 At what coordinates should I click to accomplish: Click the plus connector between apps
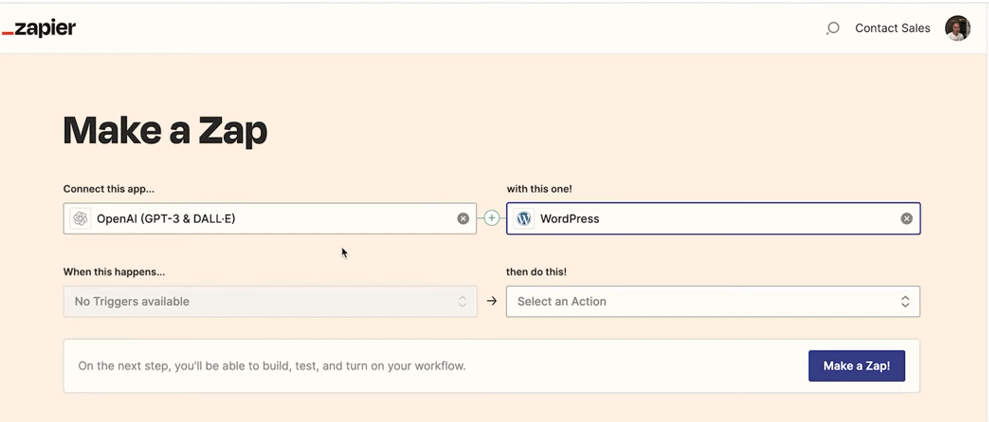(491, 218)
